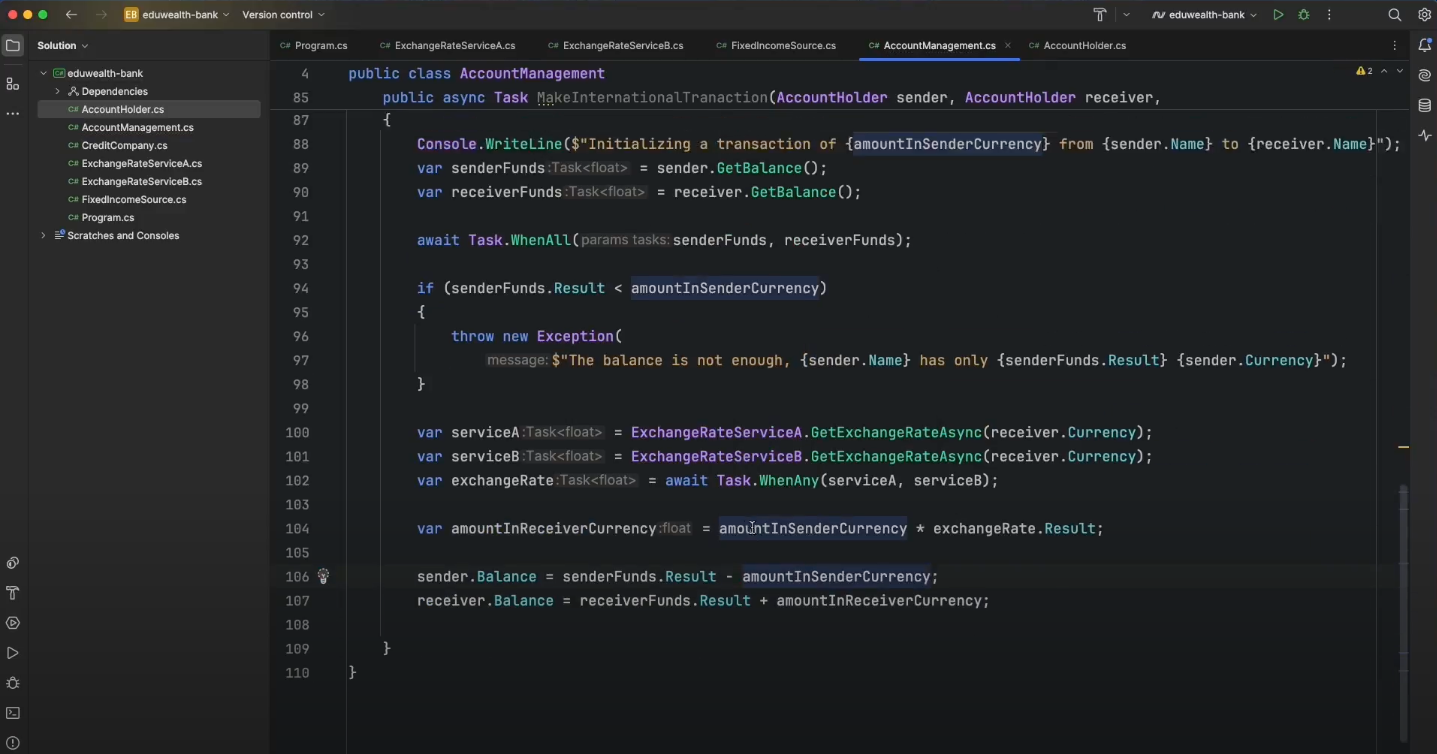This screenshot has width=1437, height=754.
Task: Expand build options chevron beside hammer
Action: (x=1126, y=15)
